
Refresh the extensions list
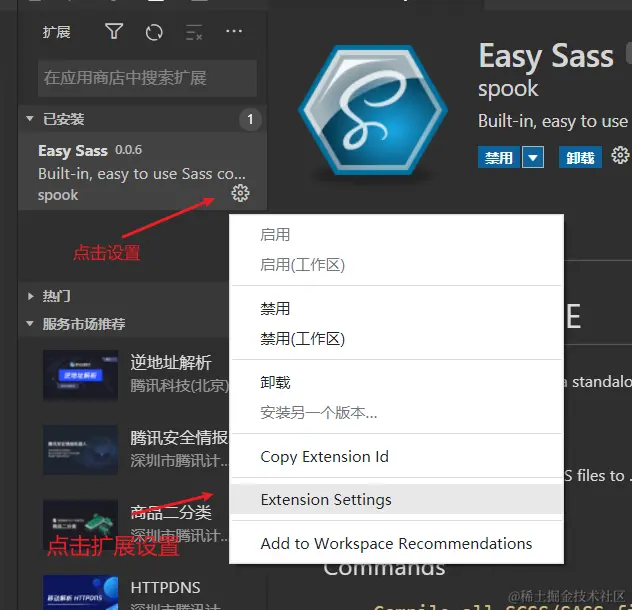click(154, 32)
